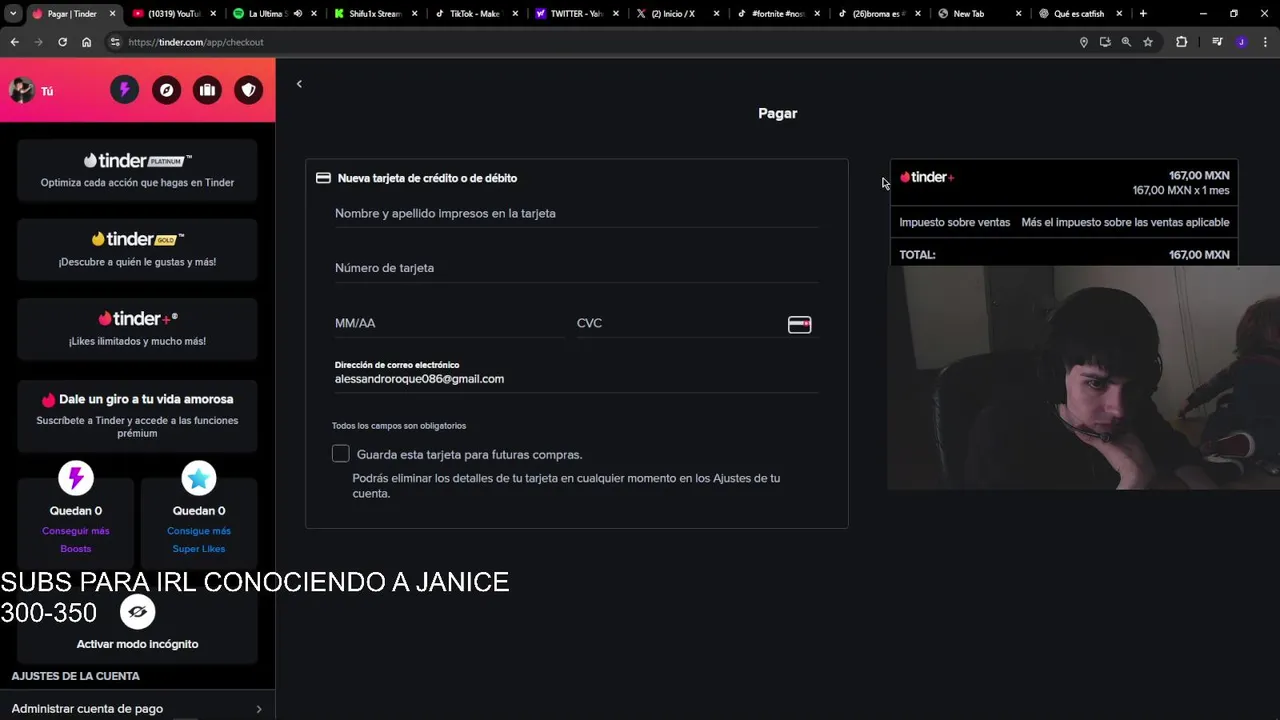Open 'Conseguir más Boosts' link
Screen dimensions: 1280x720
coord(76,540)
